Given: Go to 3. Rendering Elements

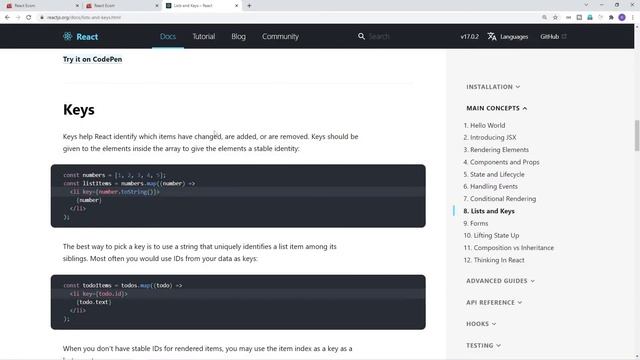Looking at the screenshot, I should pyautogui.click(x=496, y=150).
